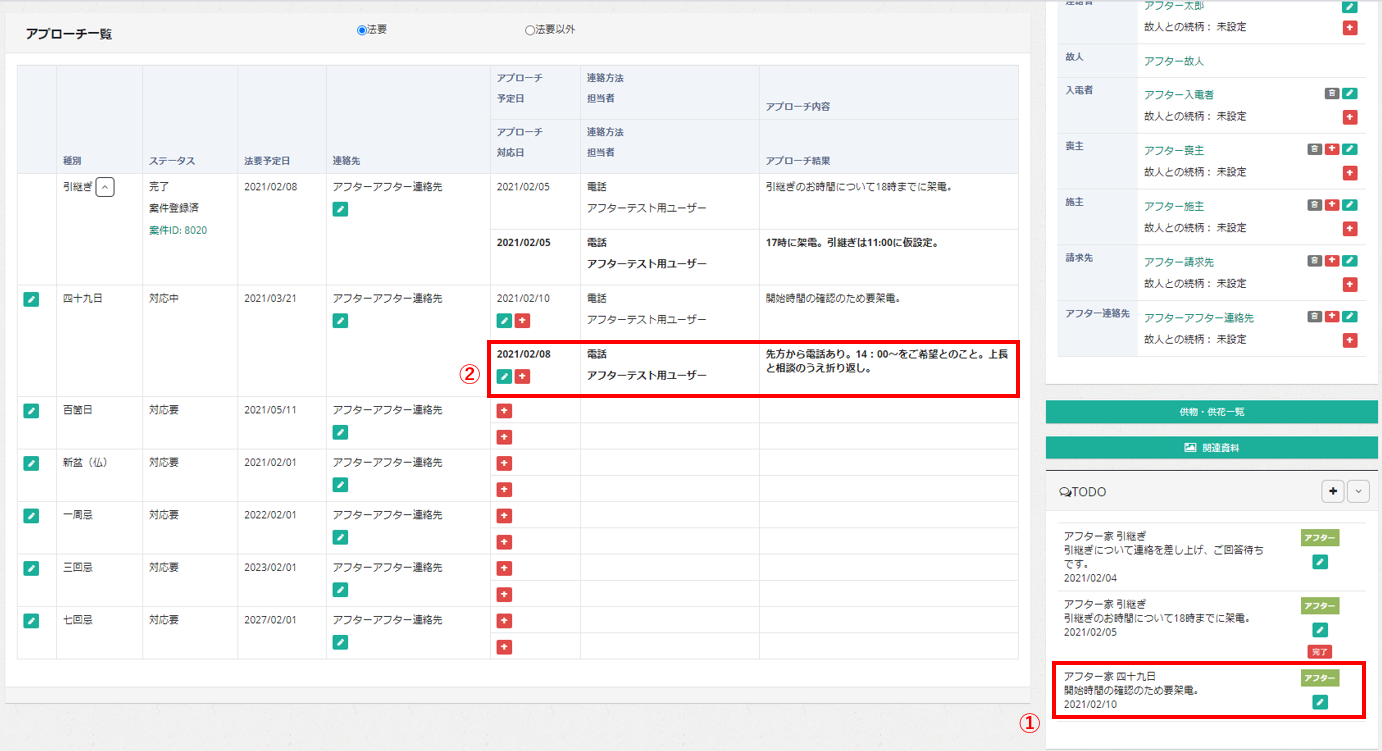The height and width of the screenshot is (751, 1382).
Task: Edit the 2021/02/08 approach result entry
Action: (504, 376)
